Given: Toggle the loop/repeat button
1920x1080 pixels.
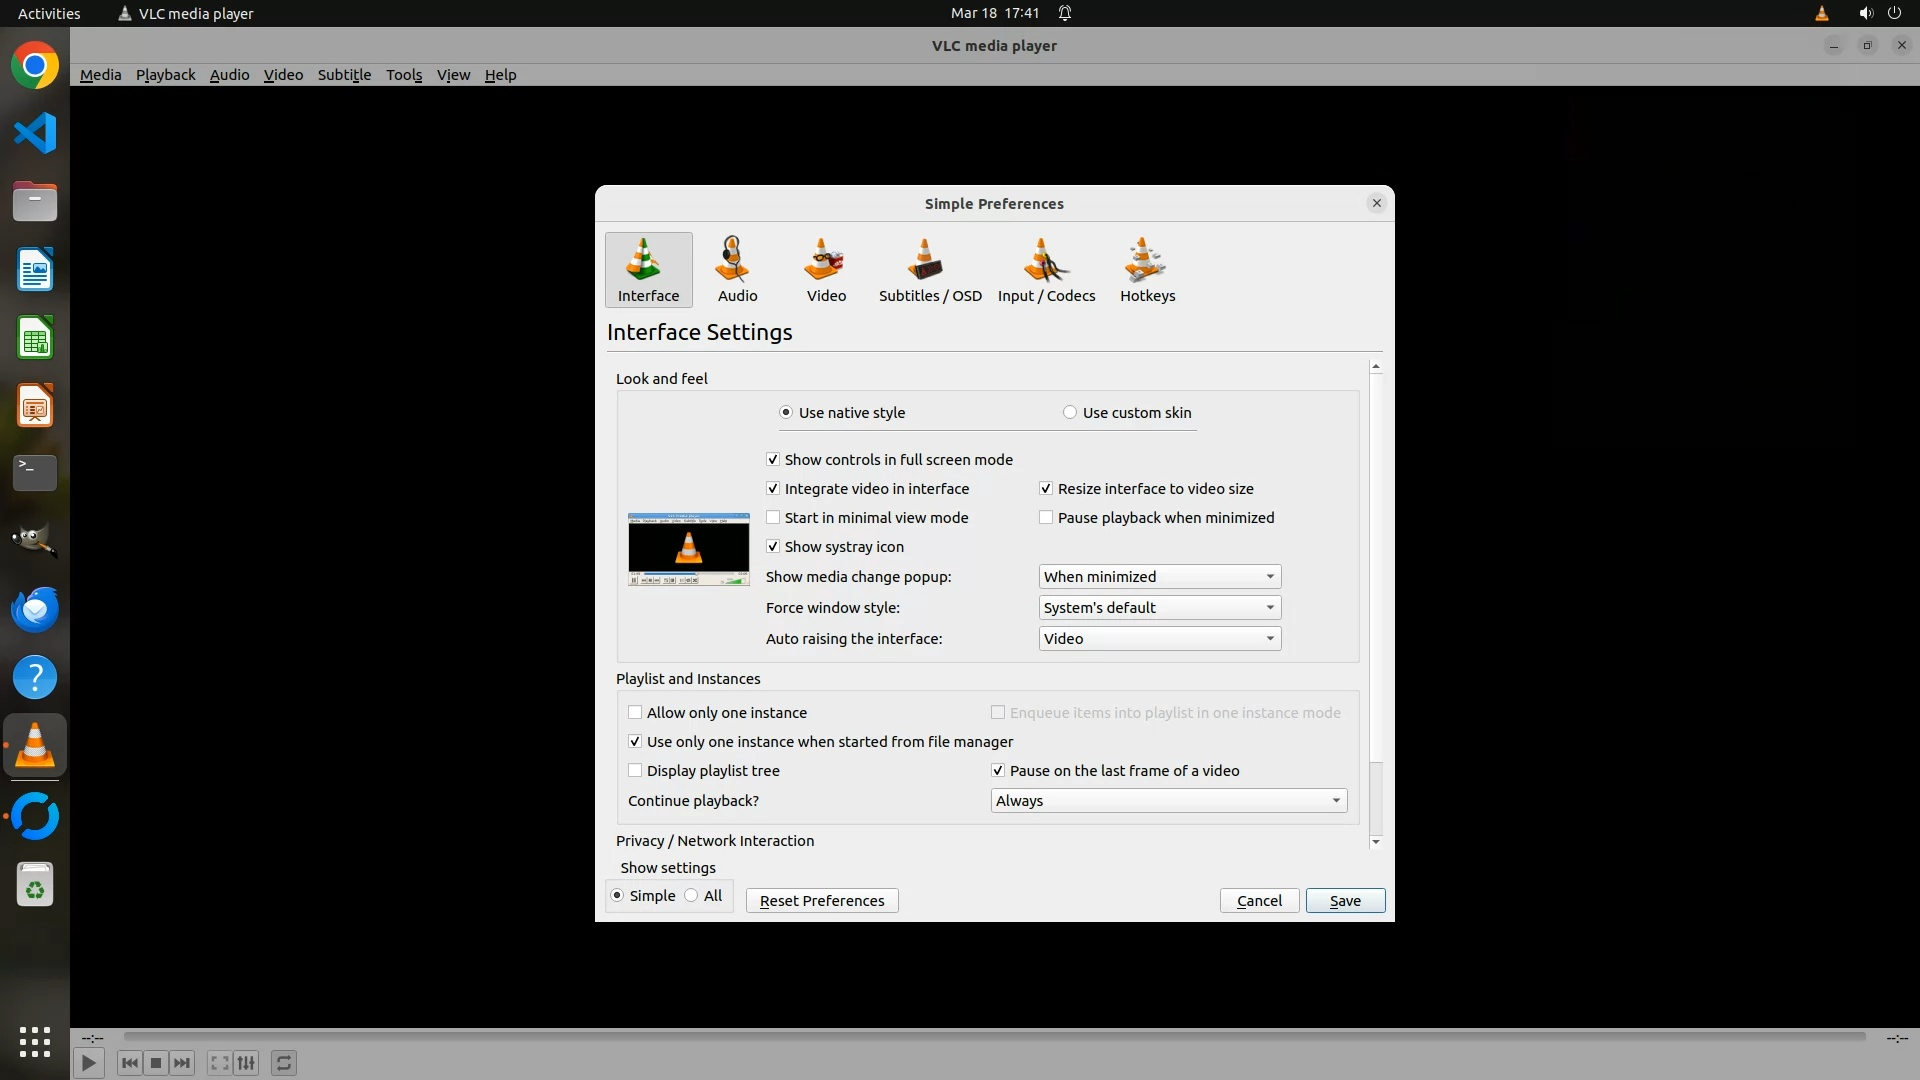Looking at the screenshot, I should 284,1063.
